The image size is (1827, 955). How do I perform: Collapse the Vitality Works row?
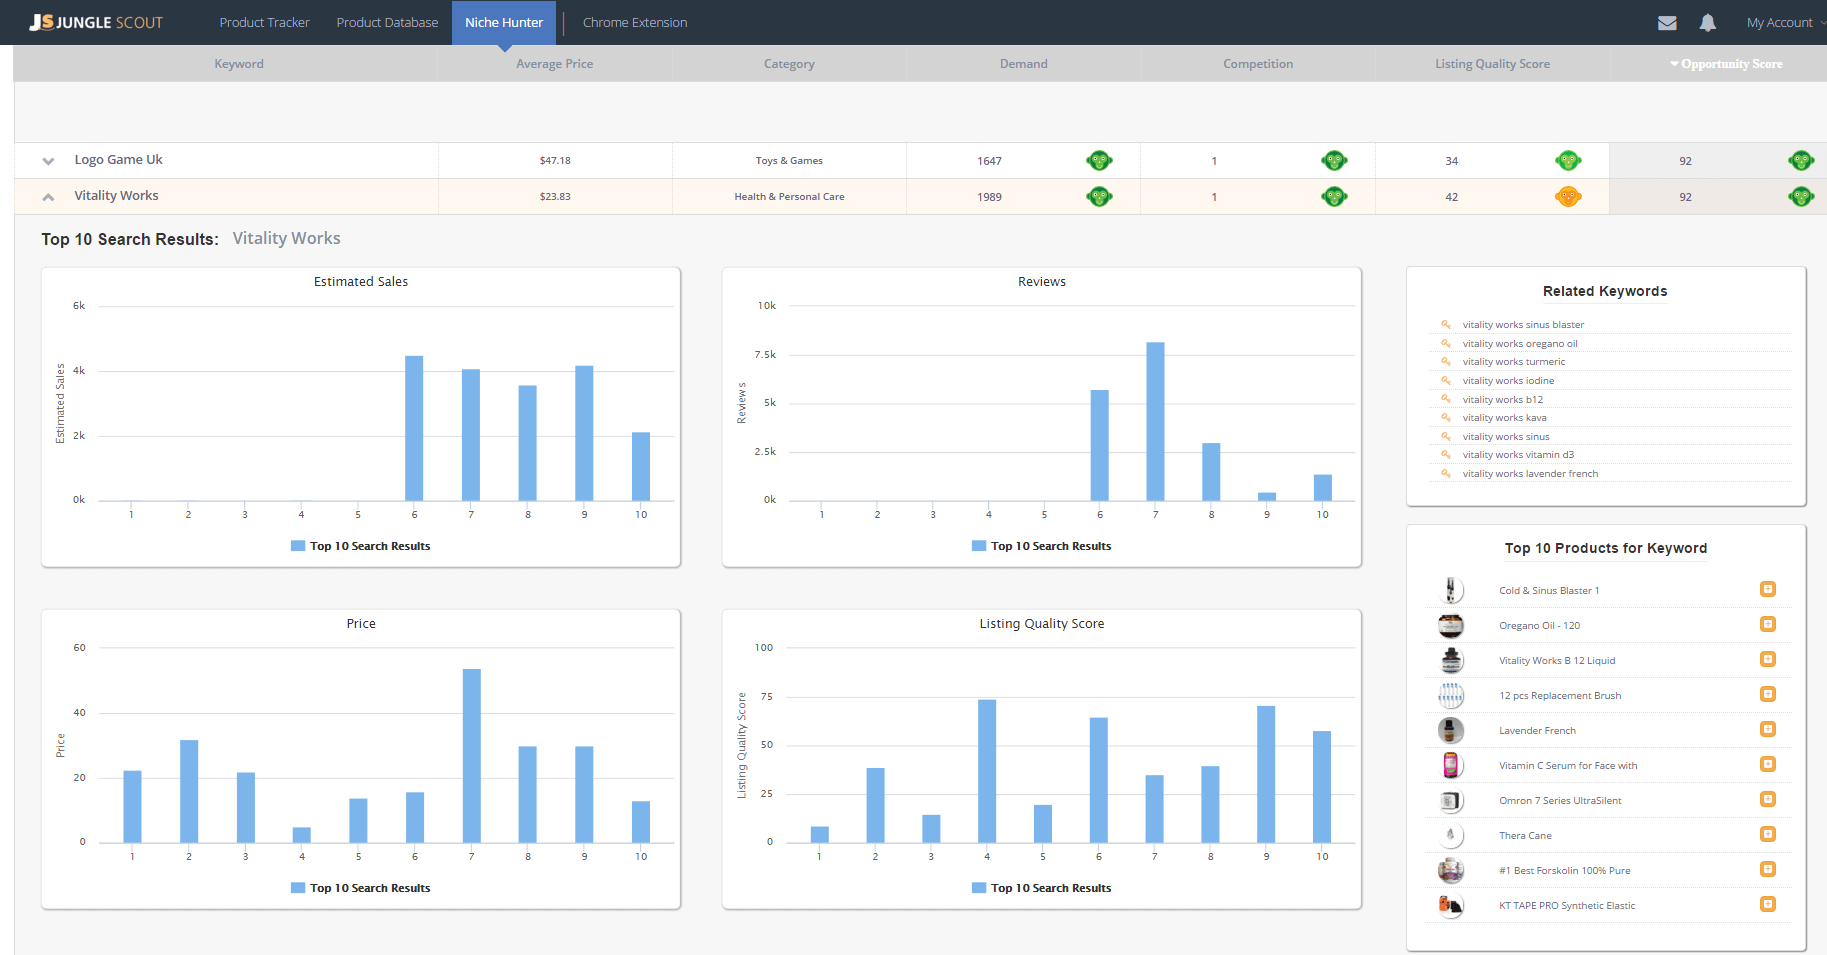(48, 197)
